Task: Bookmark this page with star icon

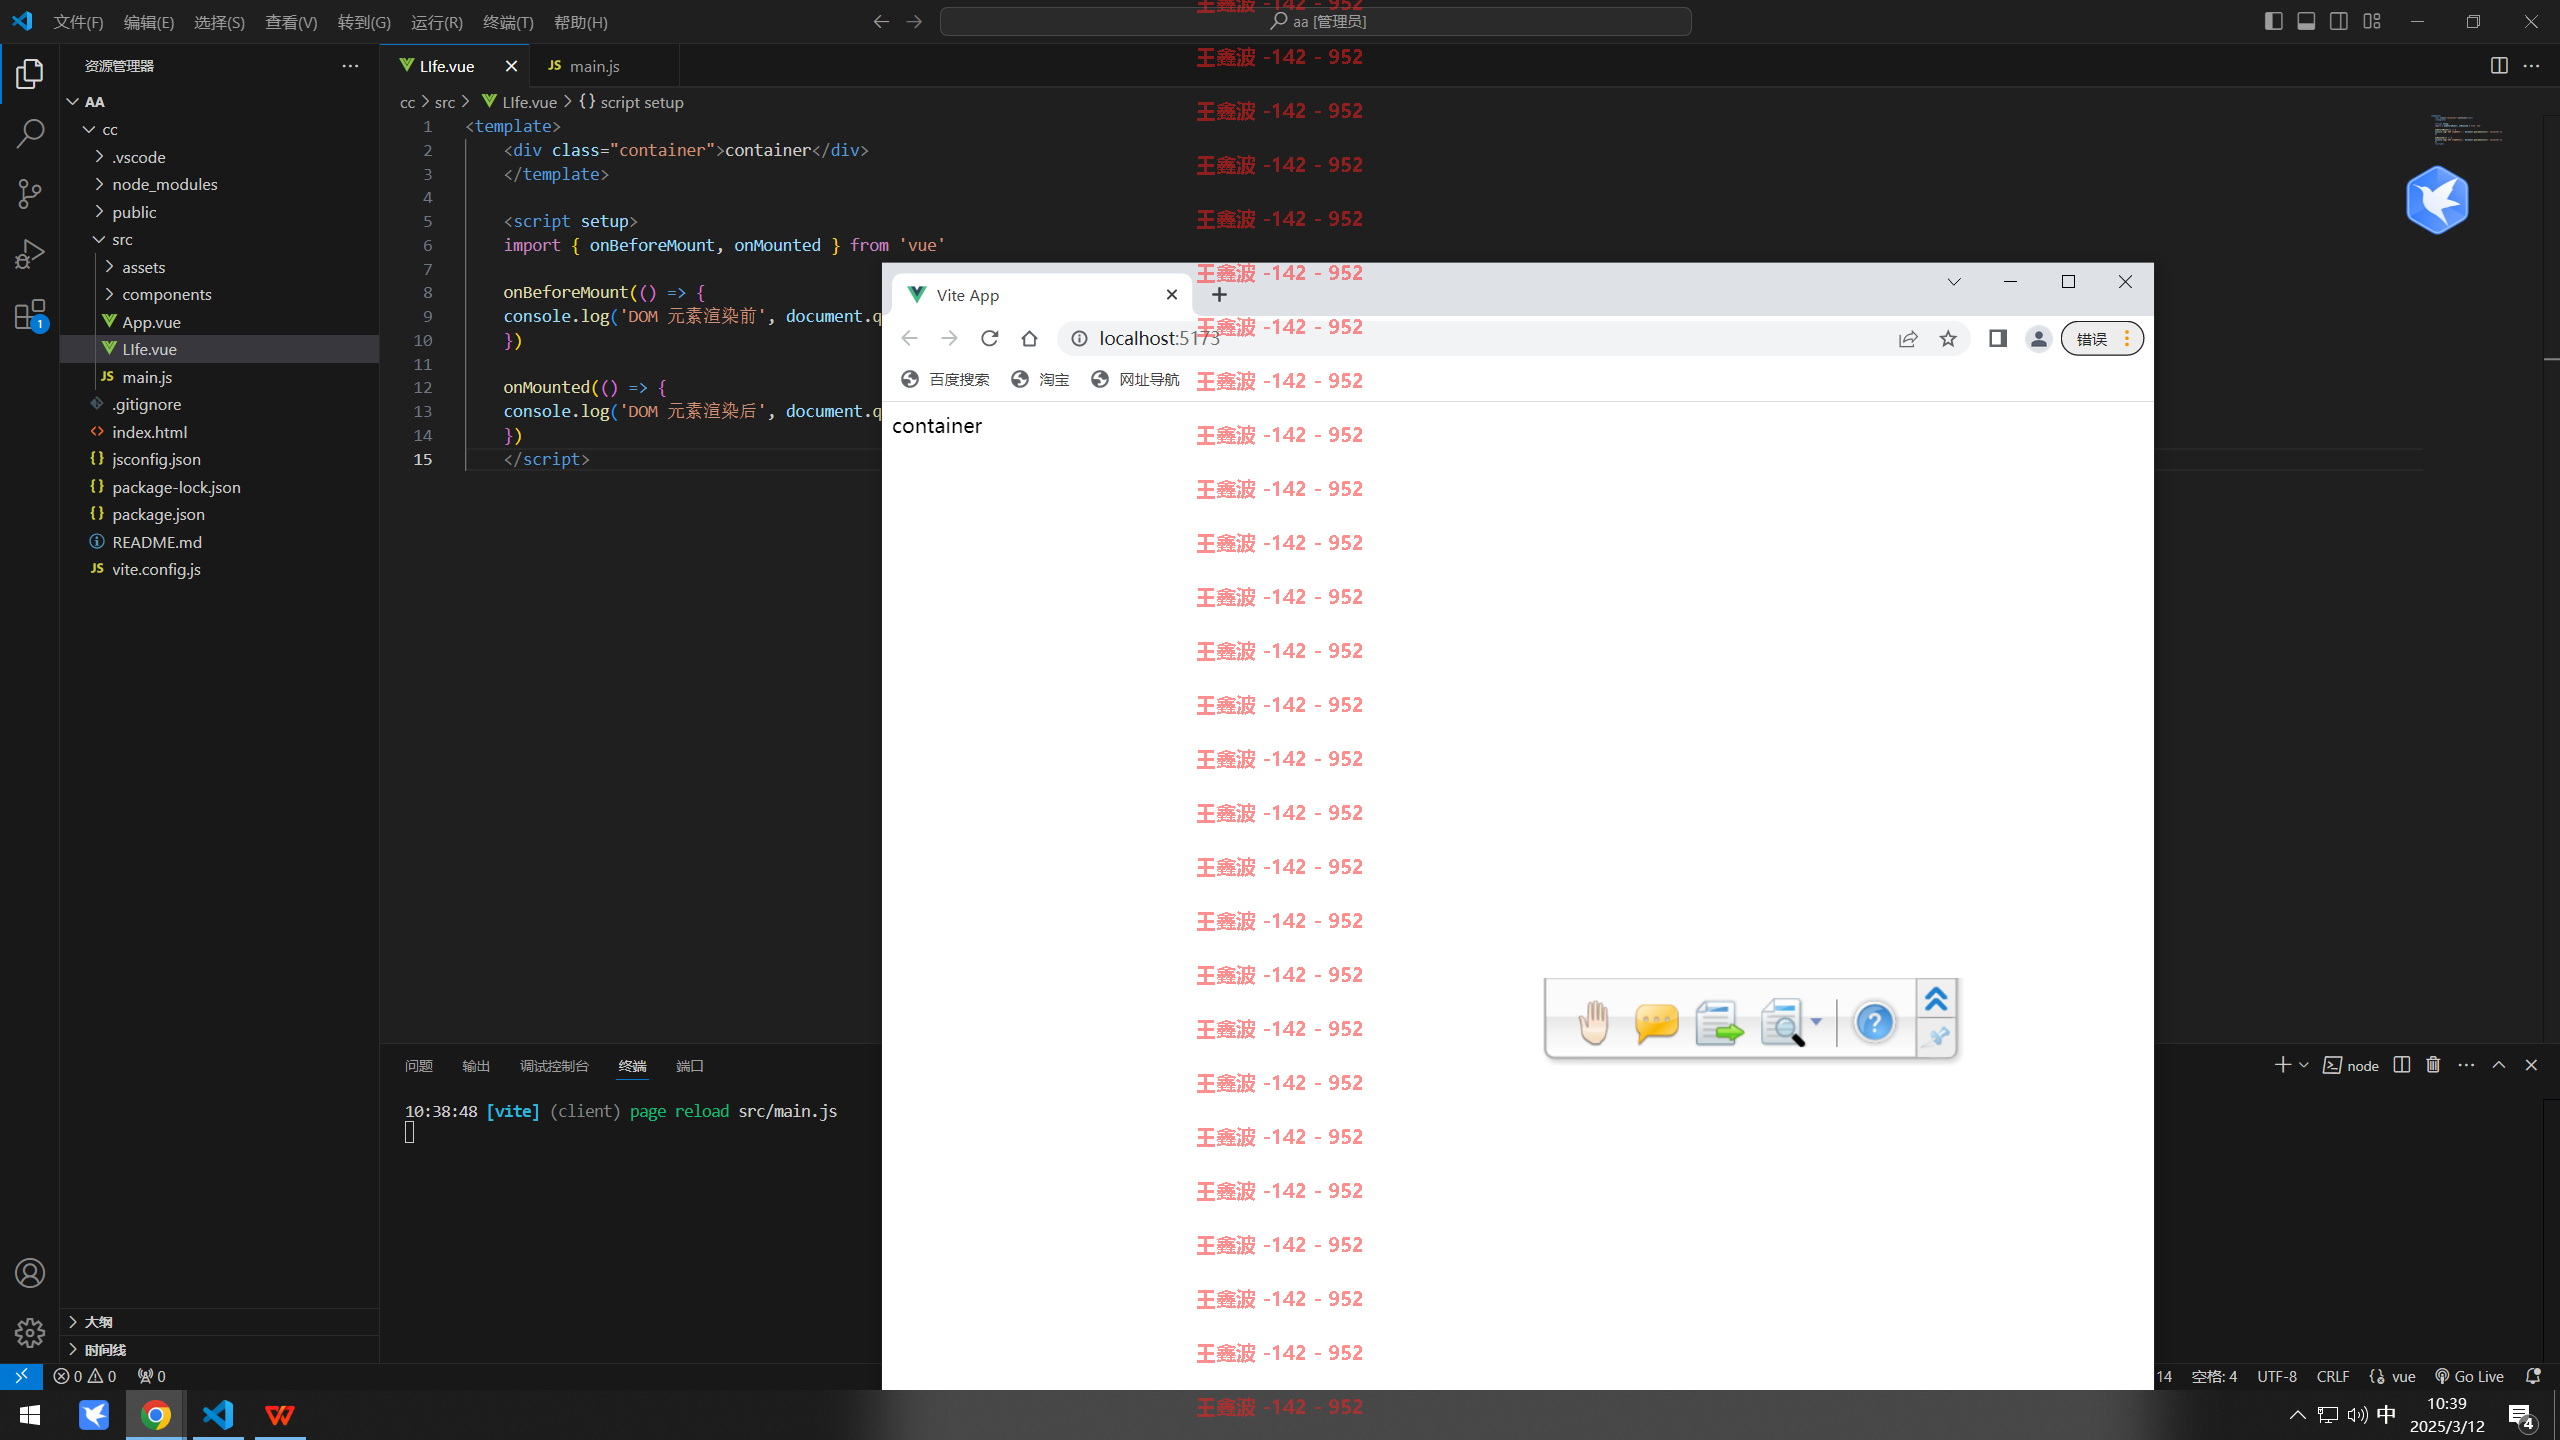Action: click(1948, 338)
